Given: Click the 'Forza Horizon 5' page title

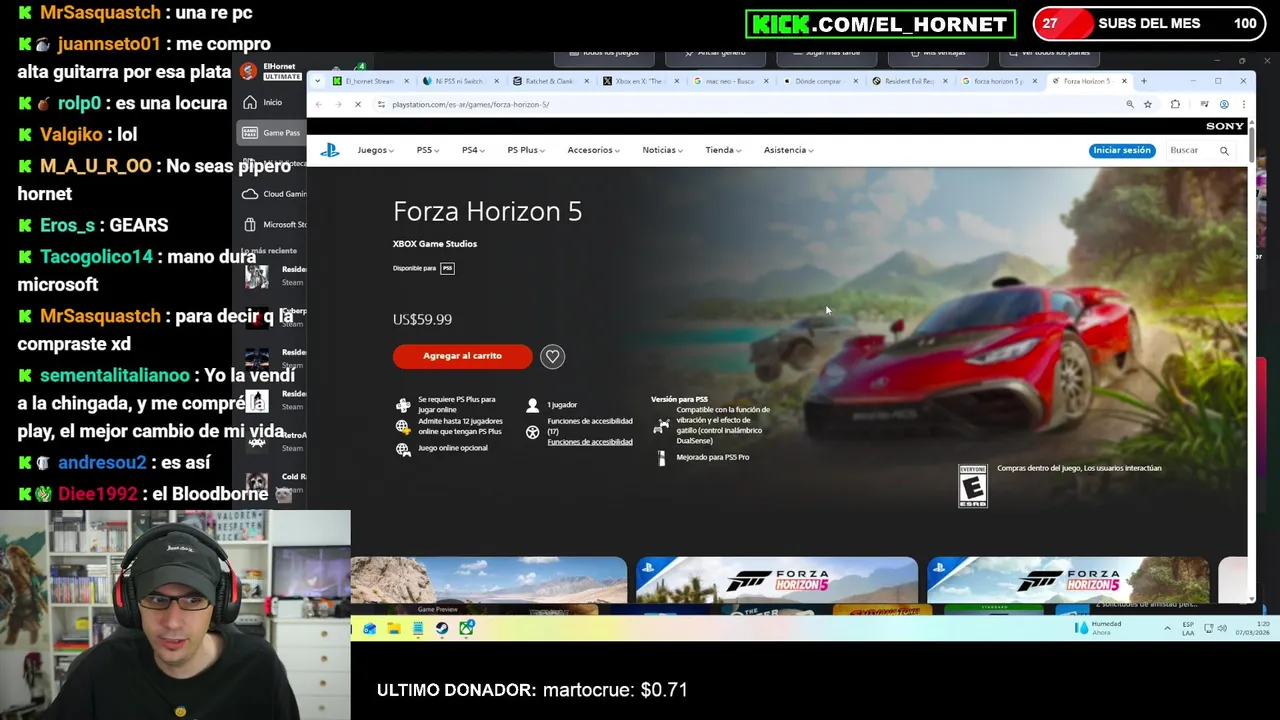Looking at the screenshot, I should coord(487,211).
